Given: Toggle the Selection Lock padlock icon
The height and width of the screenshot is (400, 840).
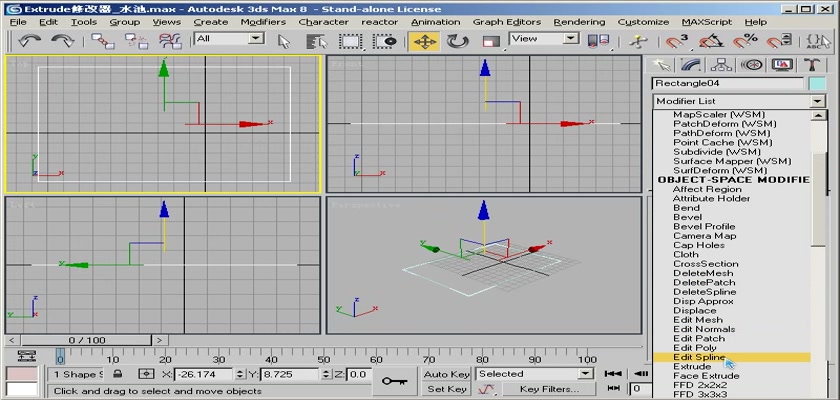Looking at the screenshot, I should coord(118,374).
